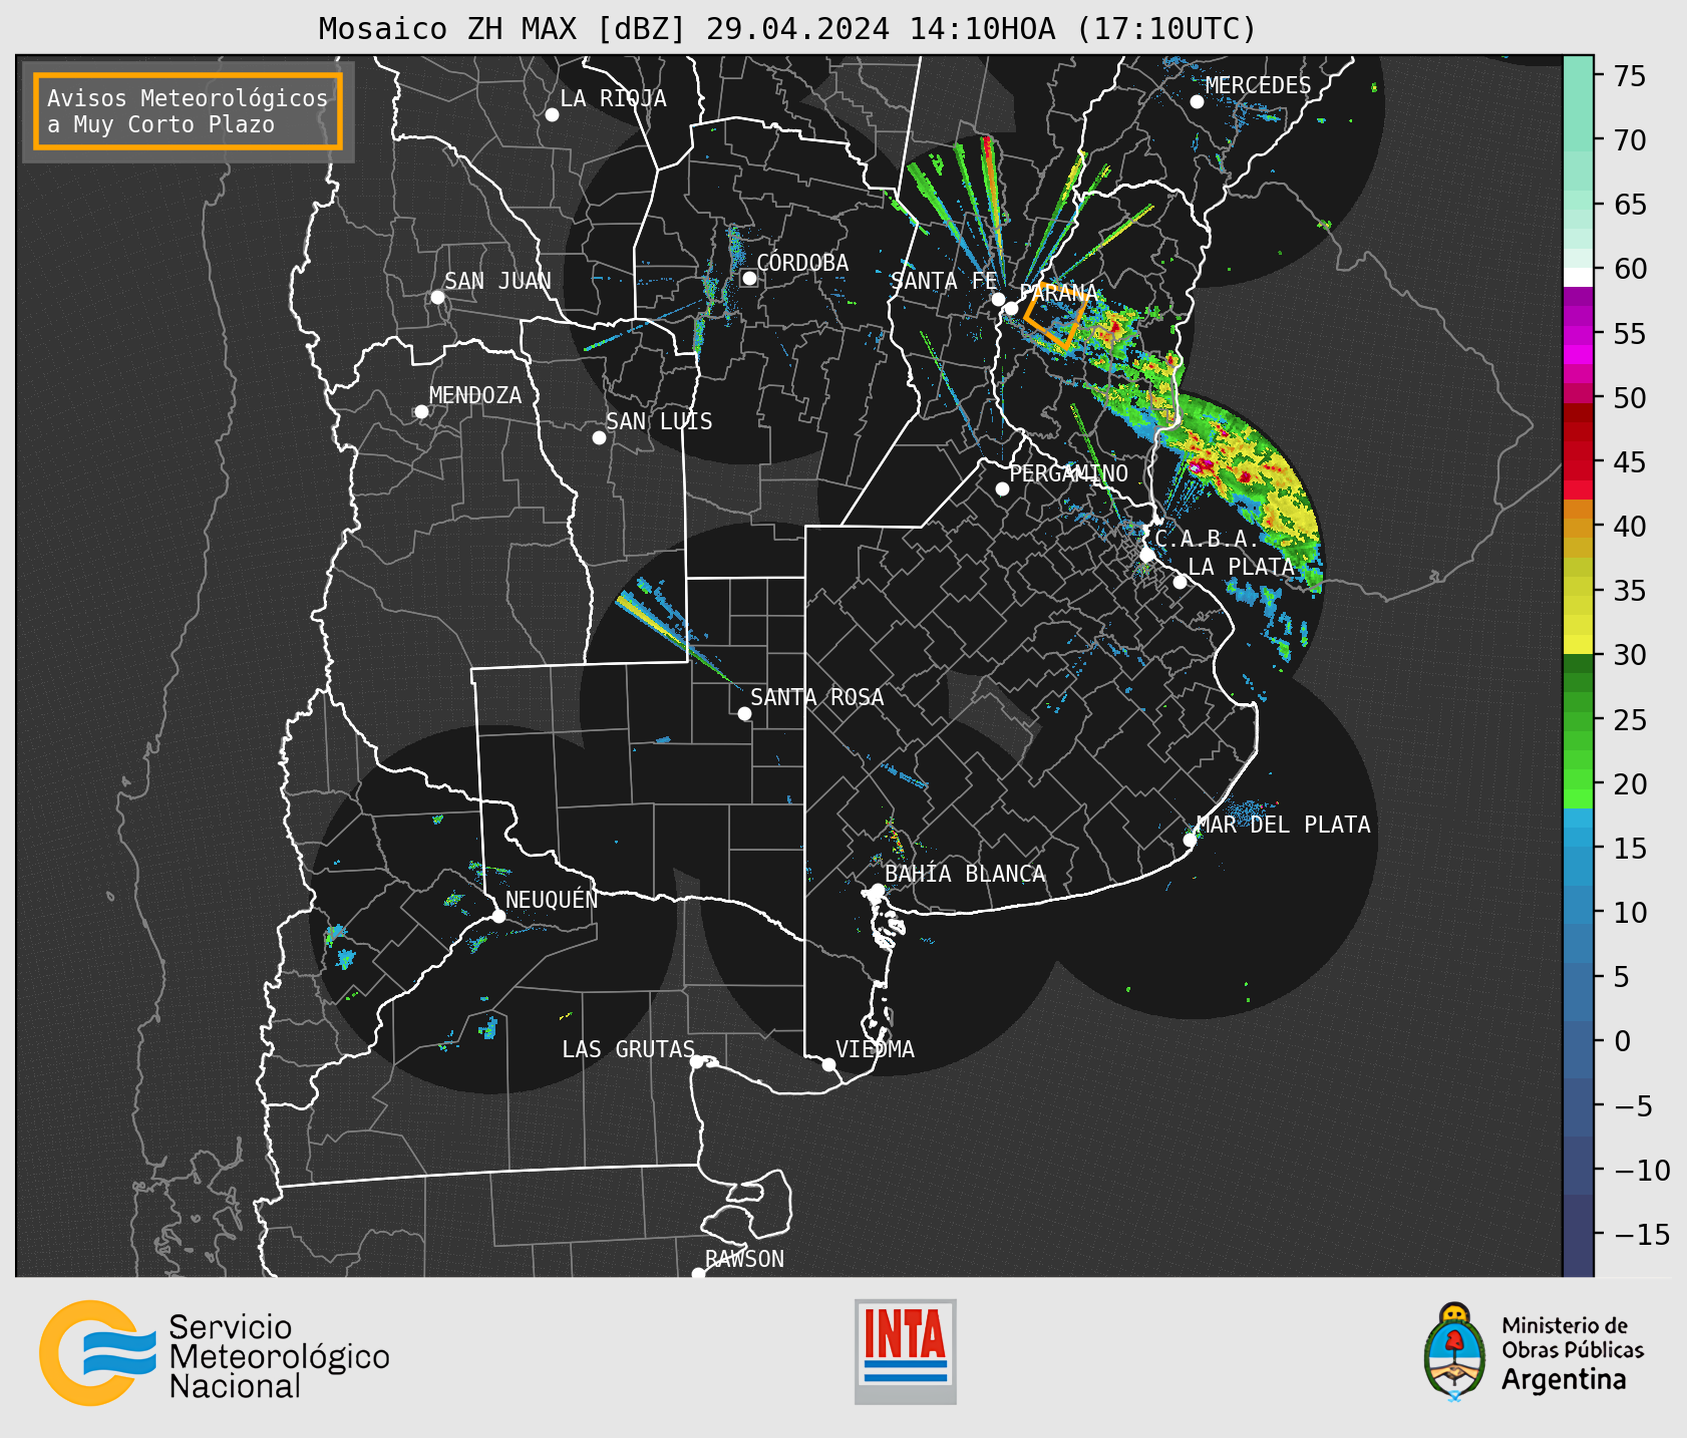Click the Avisos Meteorológicos a Muy Corto Plazo box

(x=188, y=111)
